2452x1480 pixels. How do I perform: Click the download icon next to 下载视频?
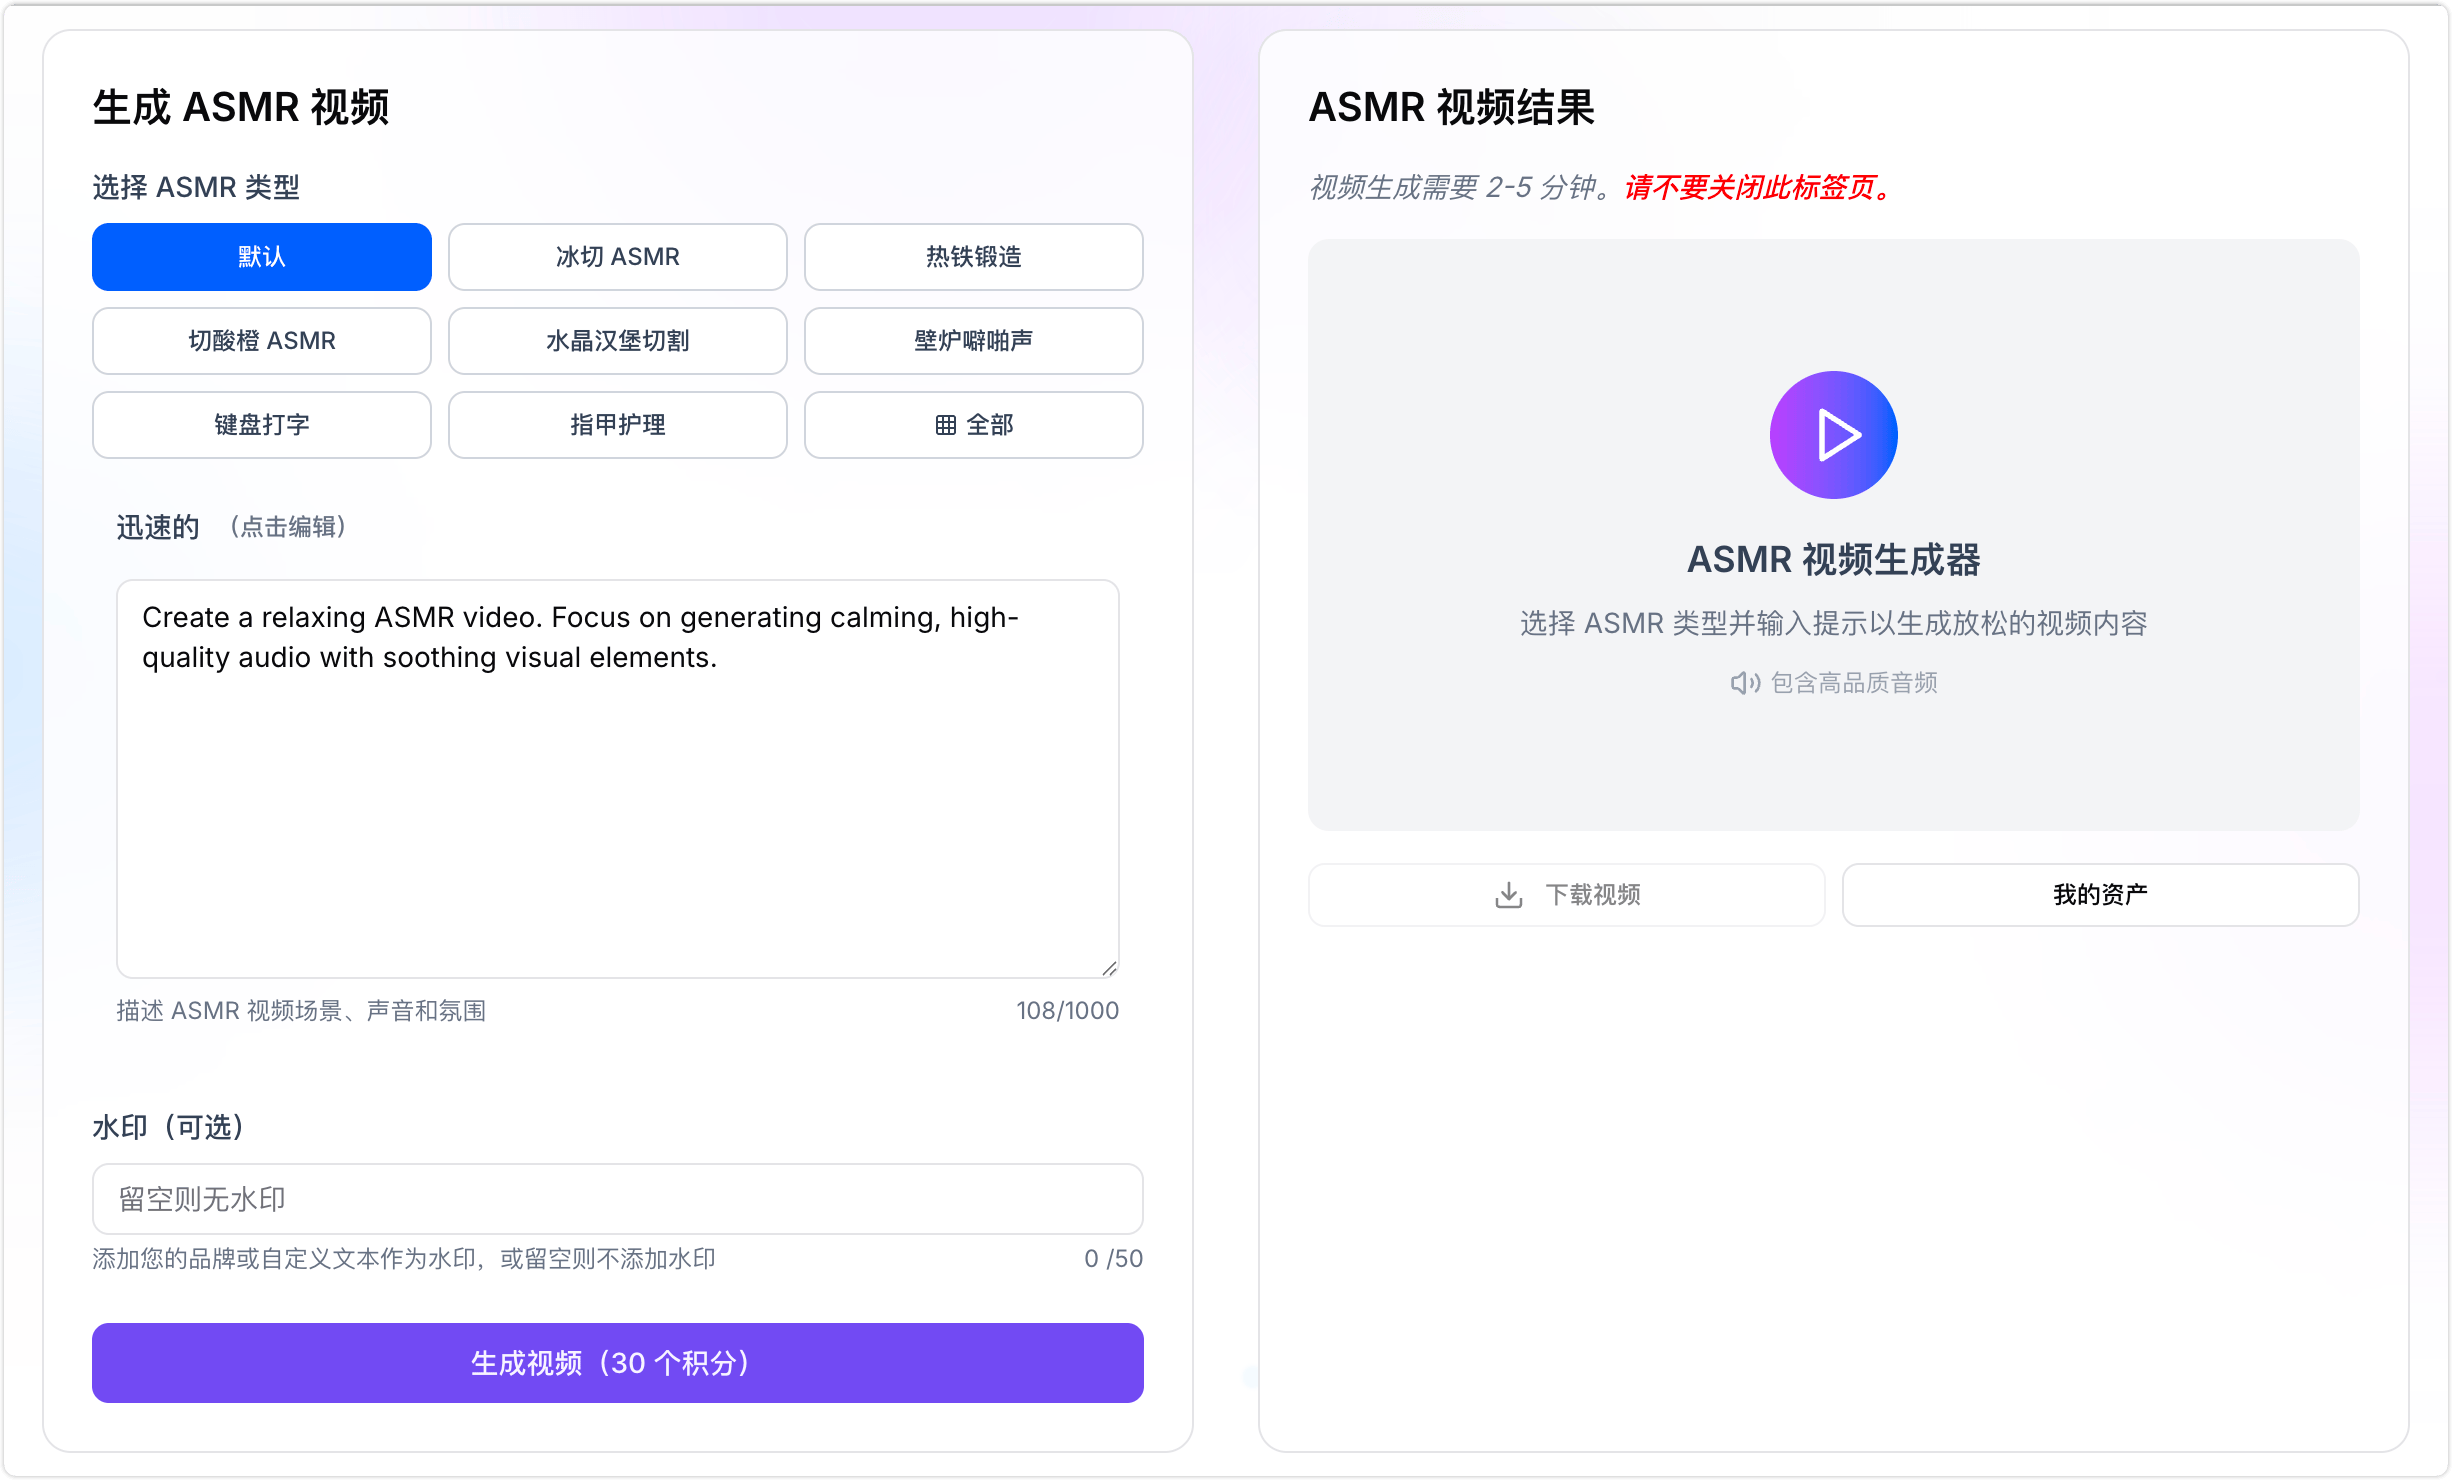pyautogui.click(x=1509, y=895)
